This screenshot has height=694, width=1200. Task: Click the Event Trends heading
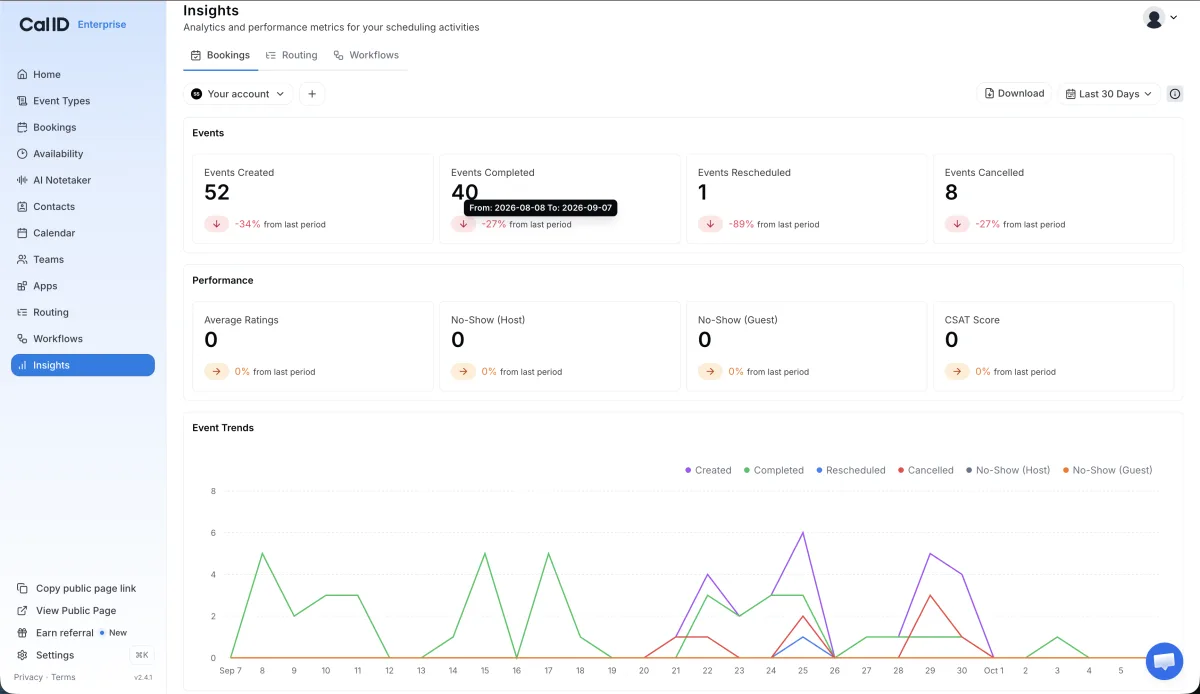click(223, 428)
